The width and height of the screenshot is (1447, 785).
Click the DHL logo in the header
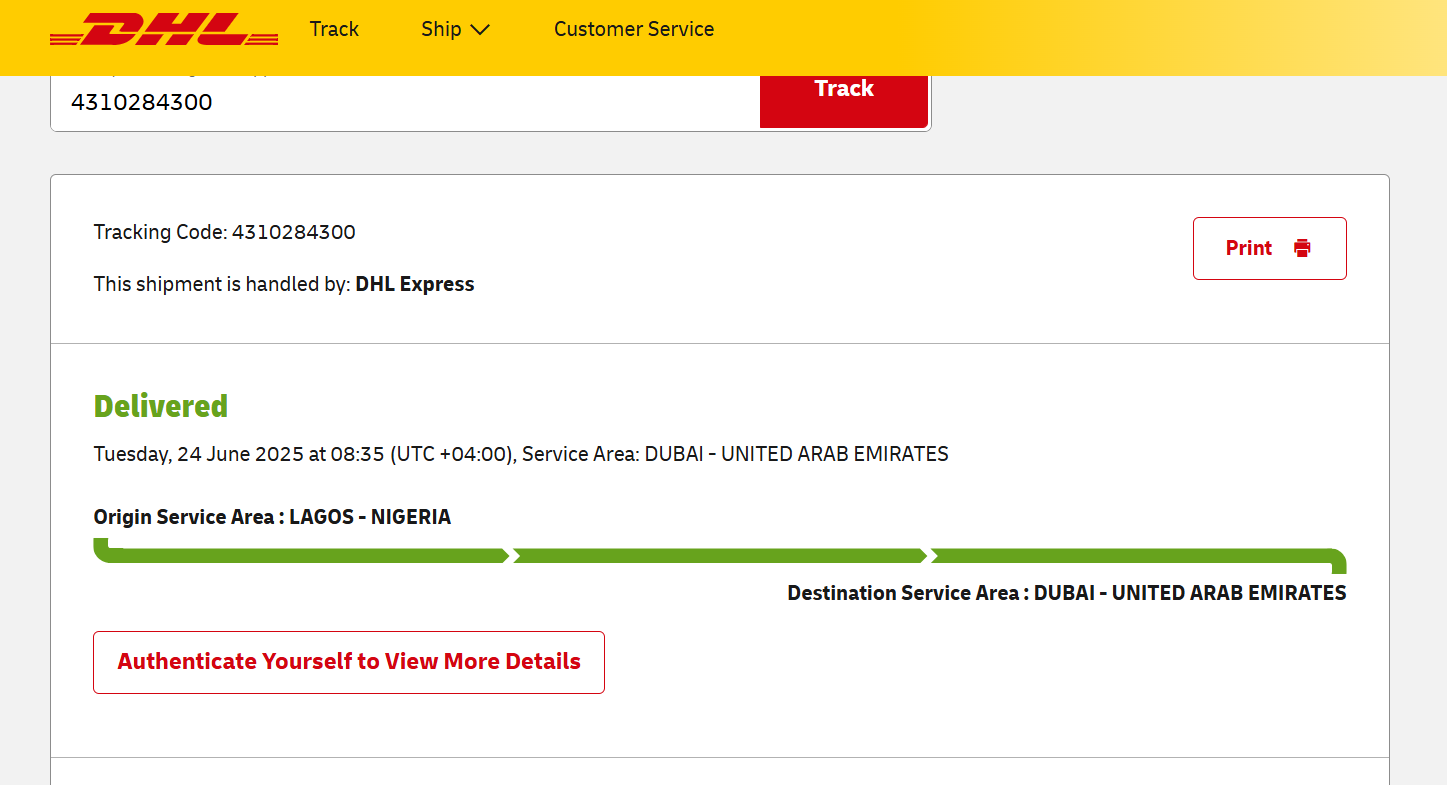tap(164, 30)
